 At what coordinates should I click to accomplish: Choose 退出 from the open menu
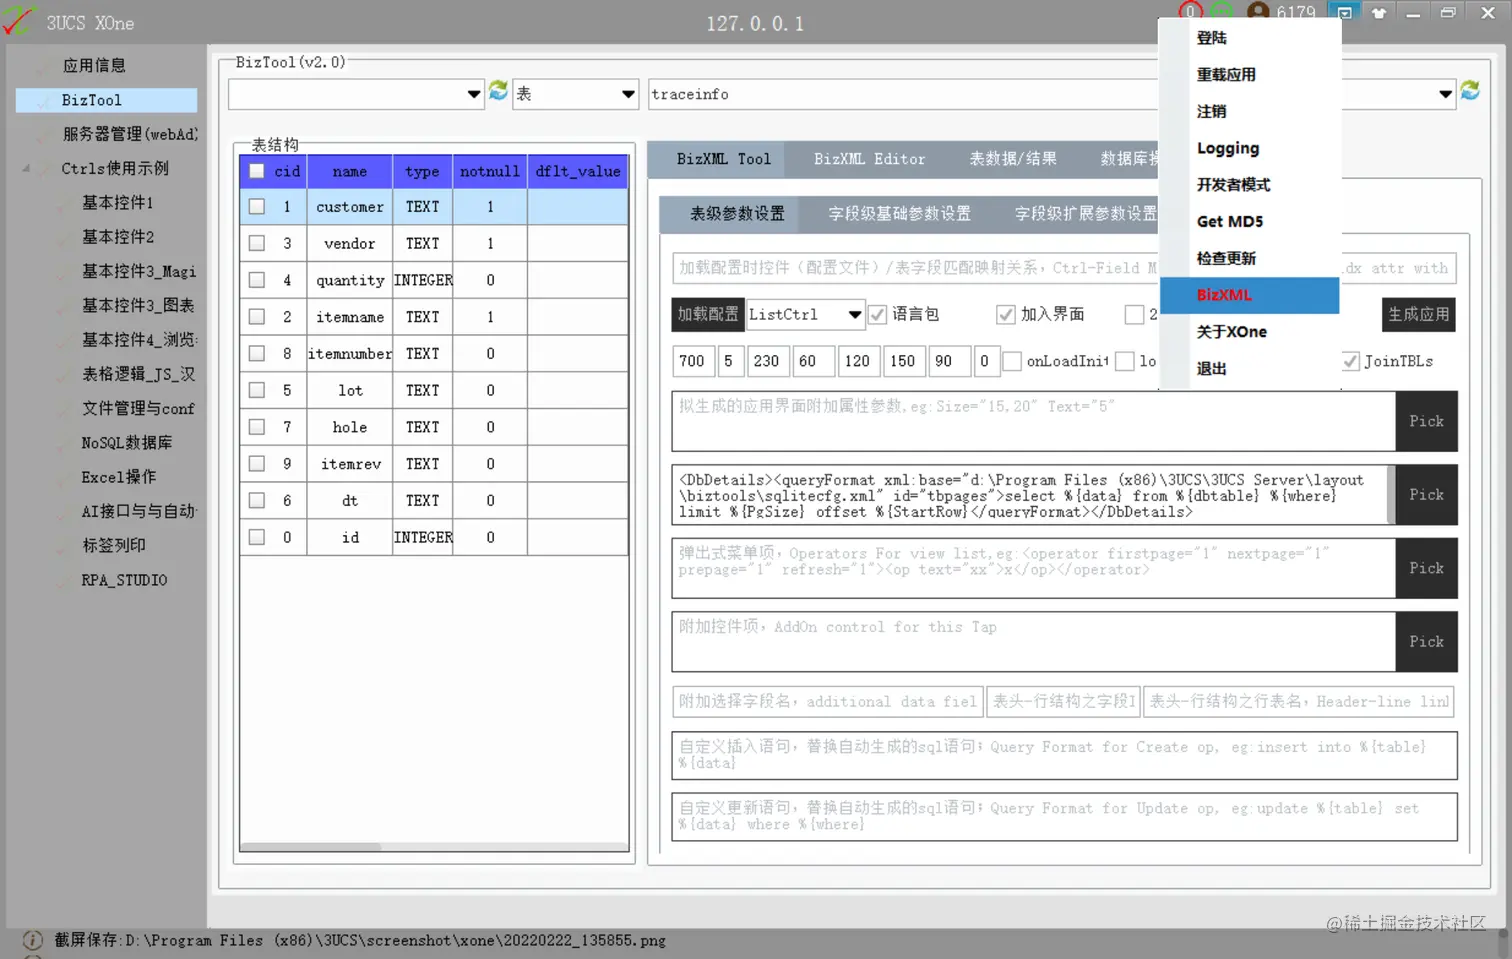(x=1210, y=367)
